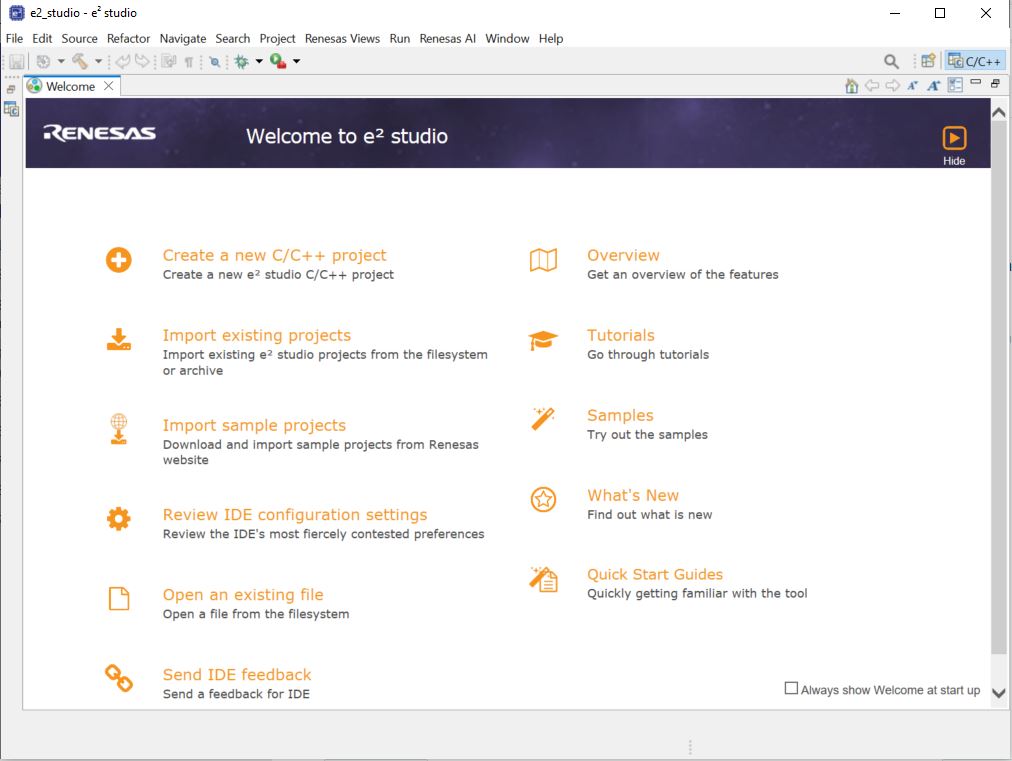Click the restore icon in left trim

tap(11, 89)
